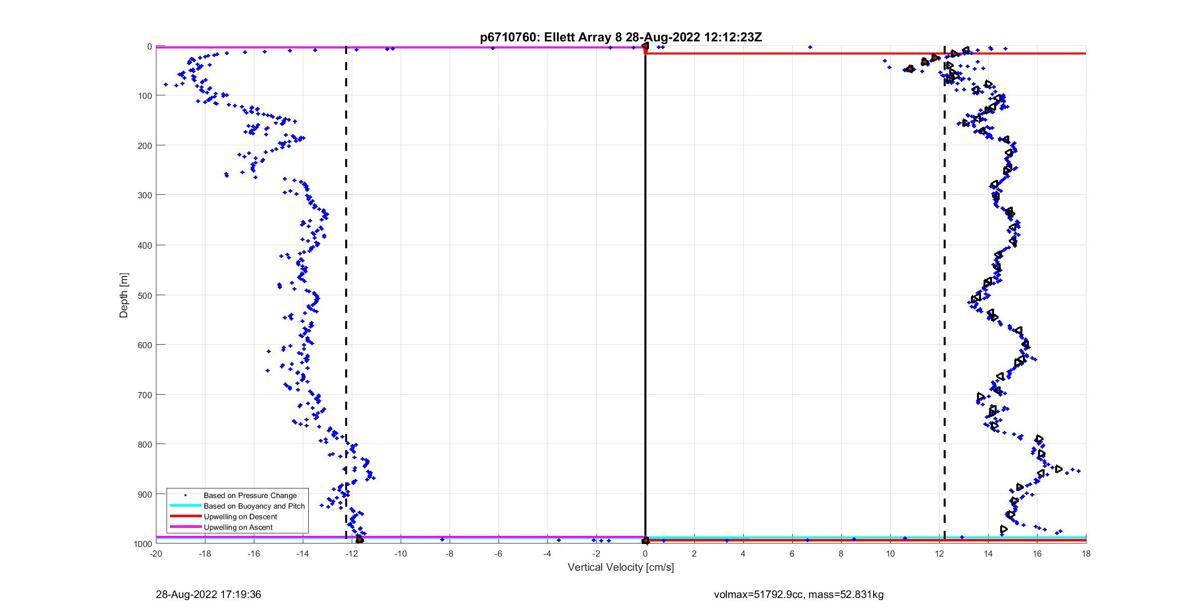Screen dimensions: 1200x611
Task: Click the 'Vertical Velocity [cm/s]' x-axis label
Action: tap(621, 567)
